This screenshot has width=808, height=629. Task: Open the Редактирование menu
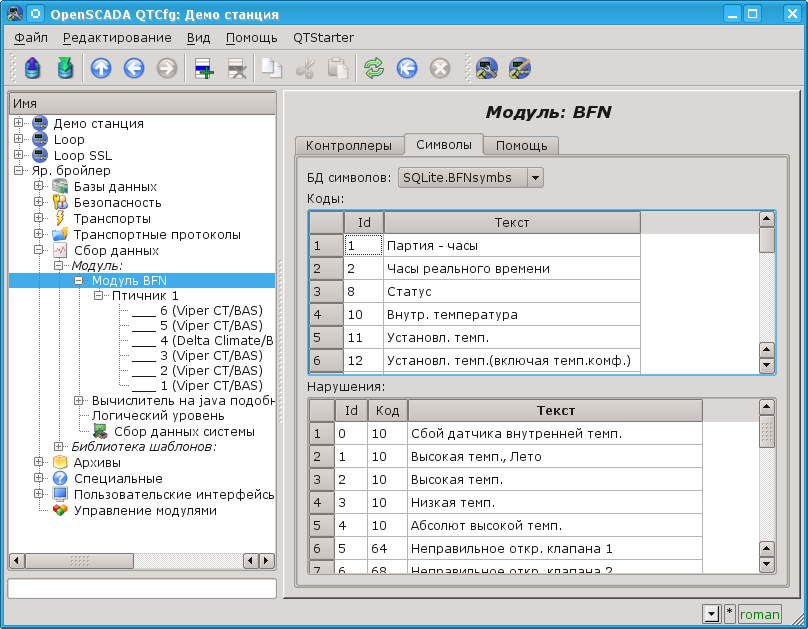point(116,37)
